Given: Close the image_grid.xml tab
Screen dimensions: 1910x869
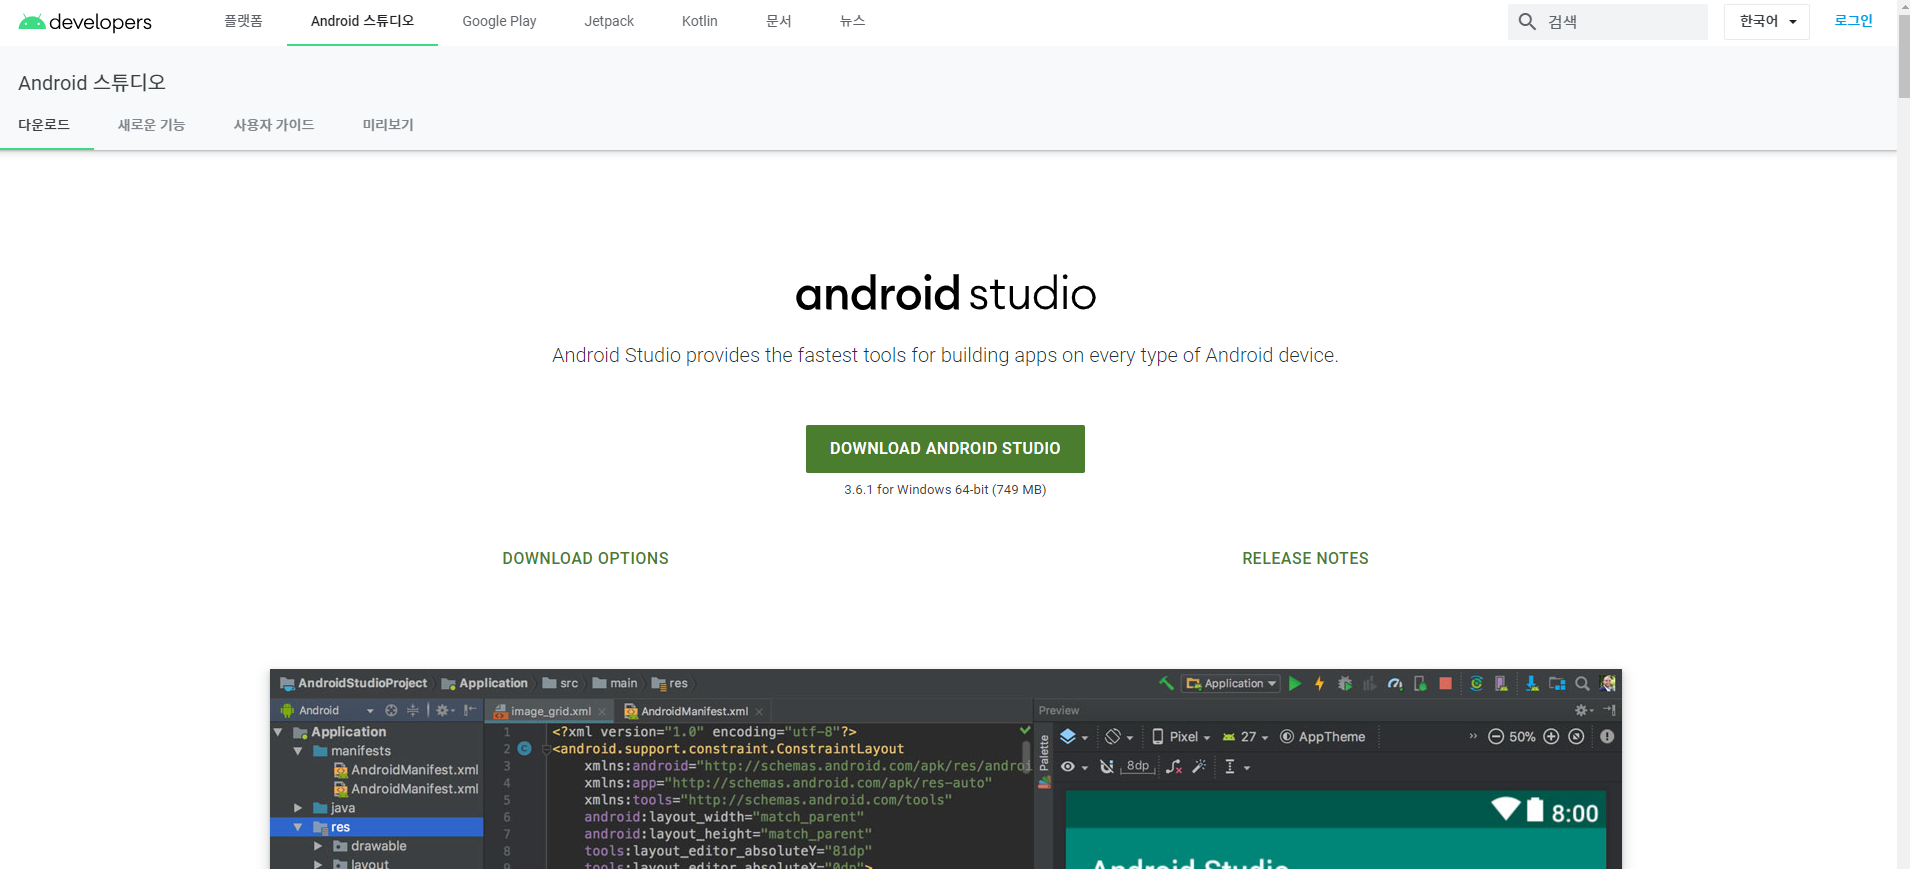Looking at the screenshot, I should pos(602,712).
